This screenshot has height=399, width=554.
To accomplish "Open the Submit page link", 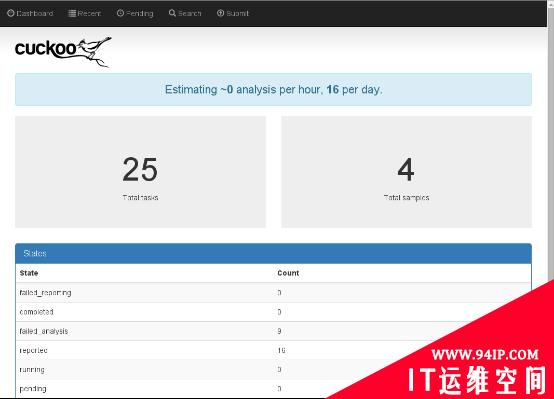I will 233,13.
